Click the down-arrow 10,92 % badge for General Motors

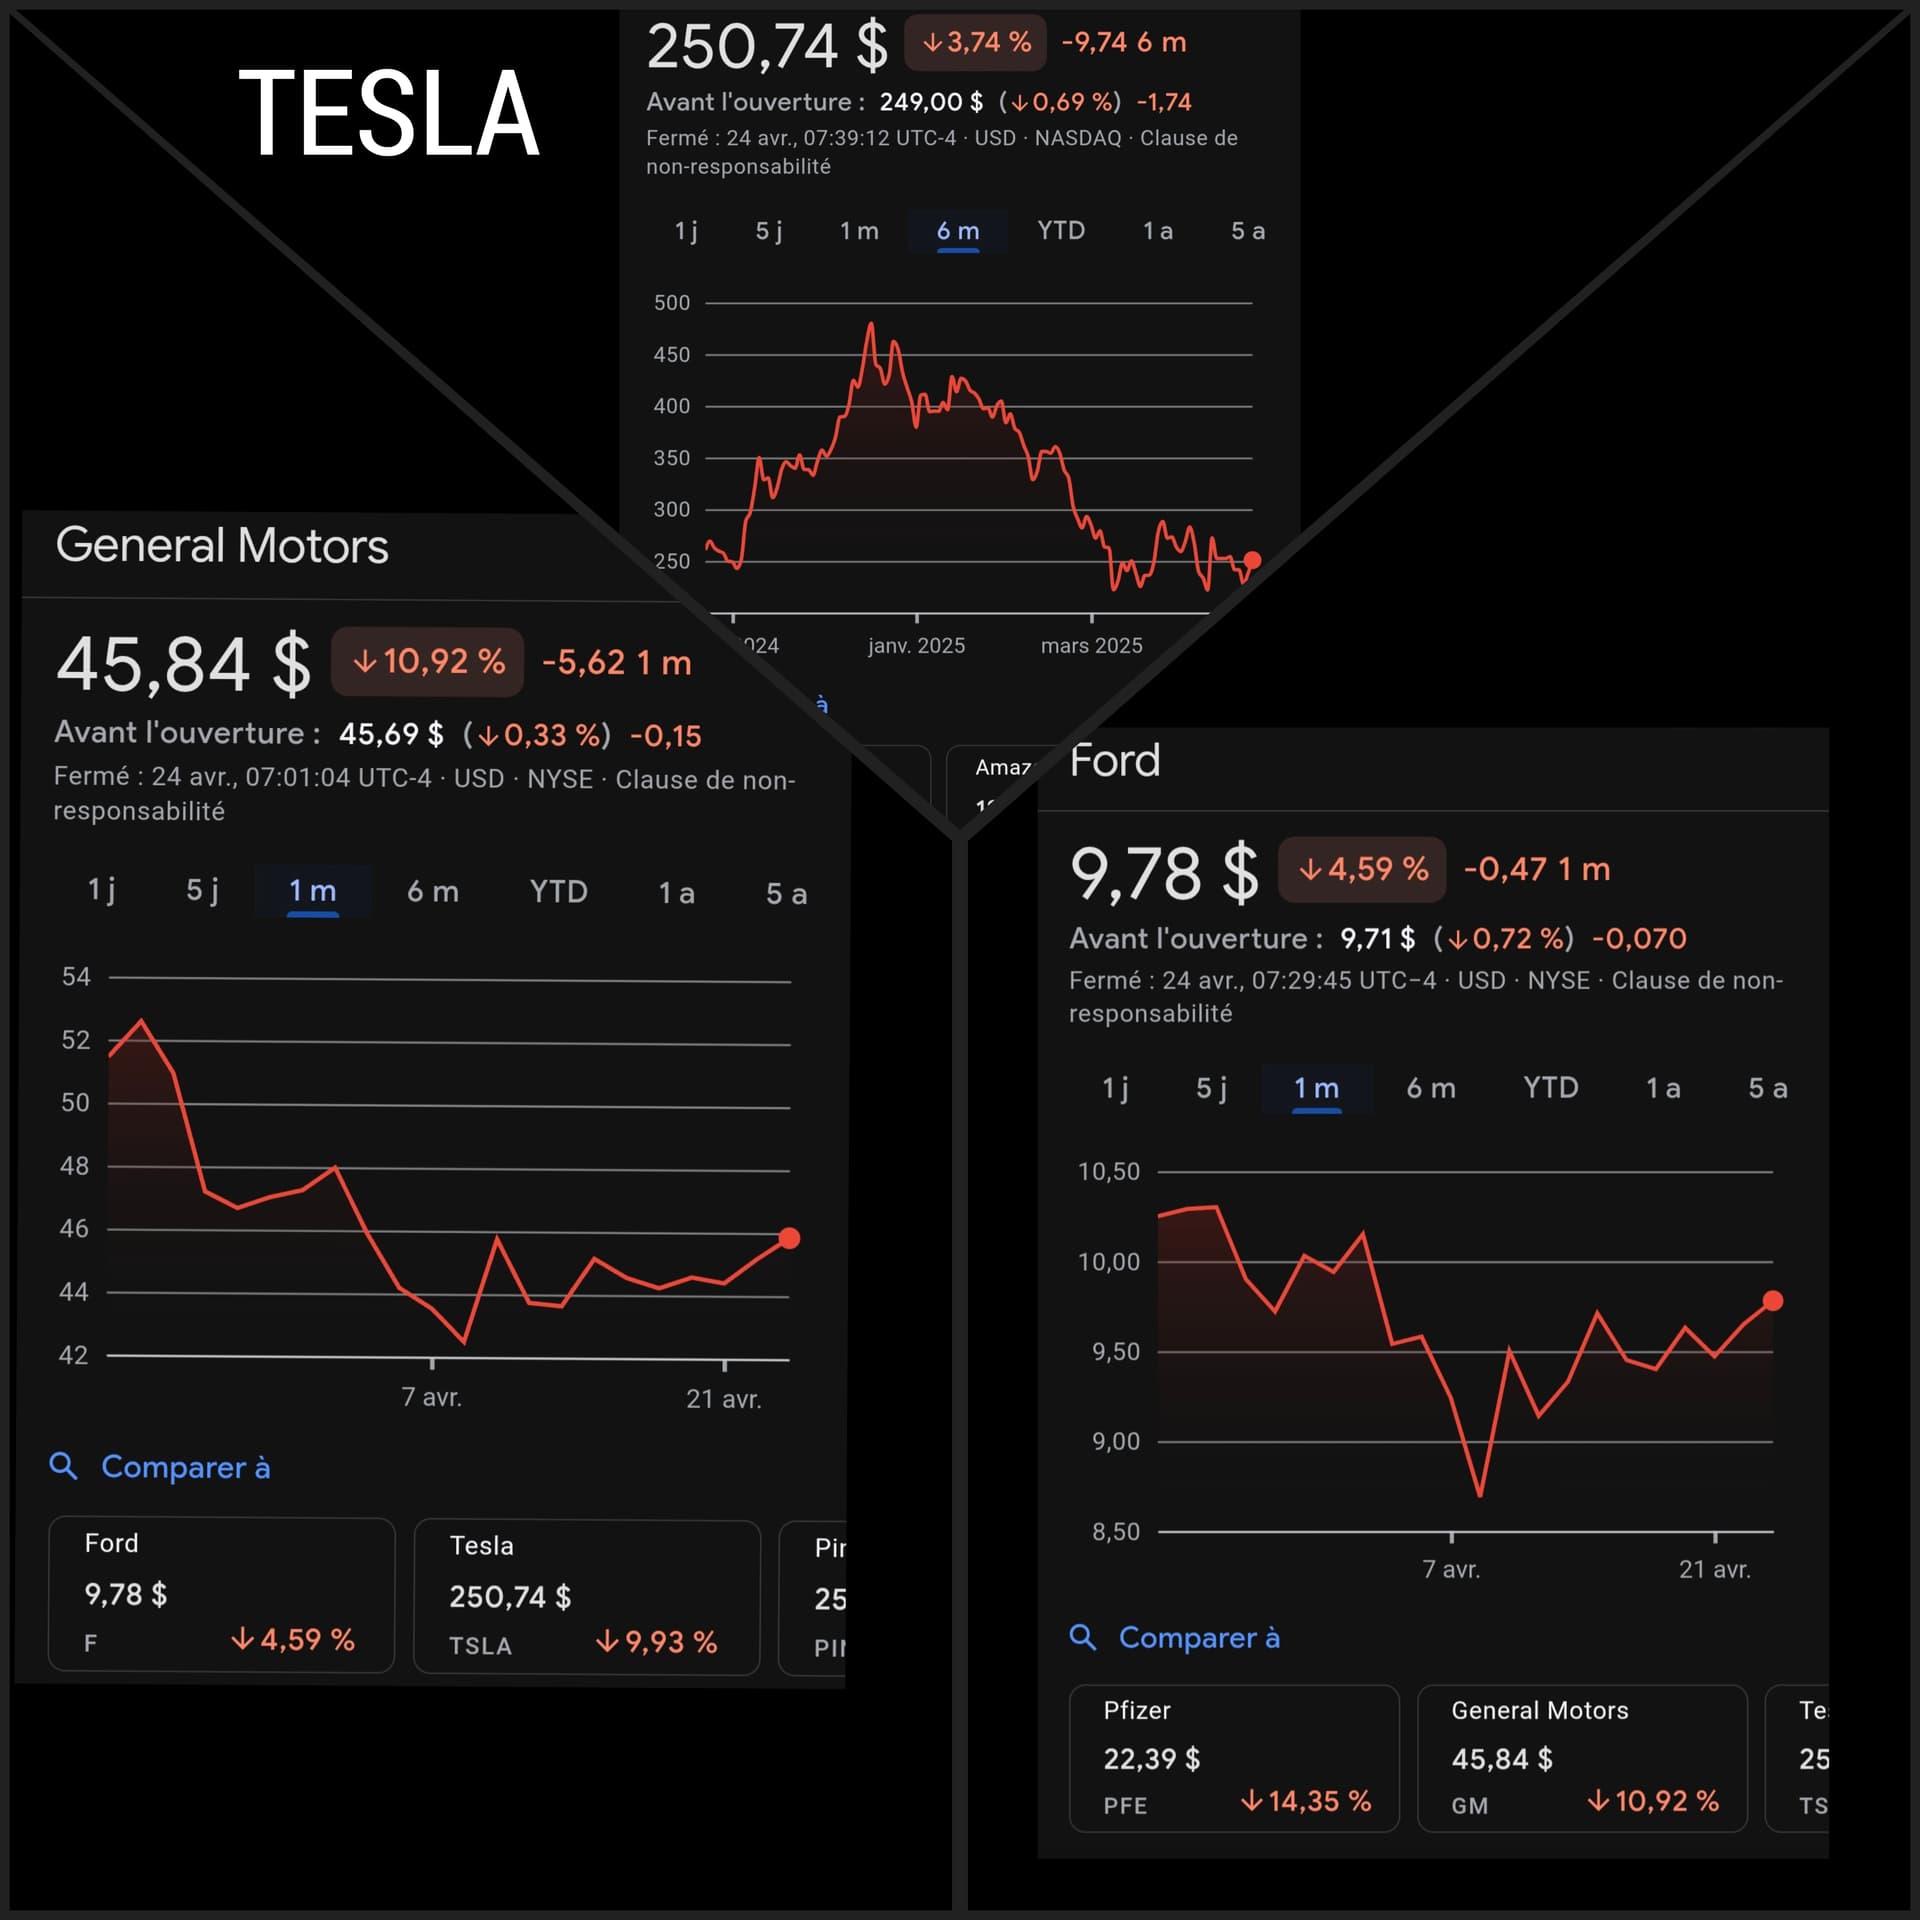click(428, 661)
